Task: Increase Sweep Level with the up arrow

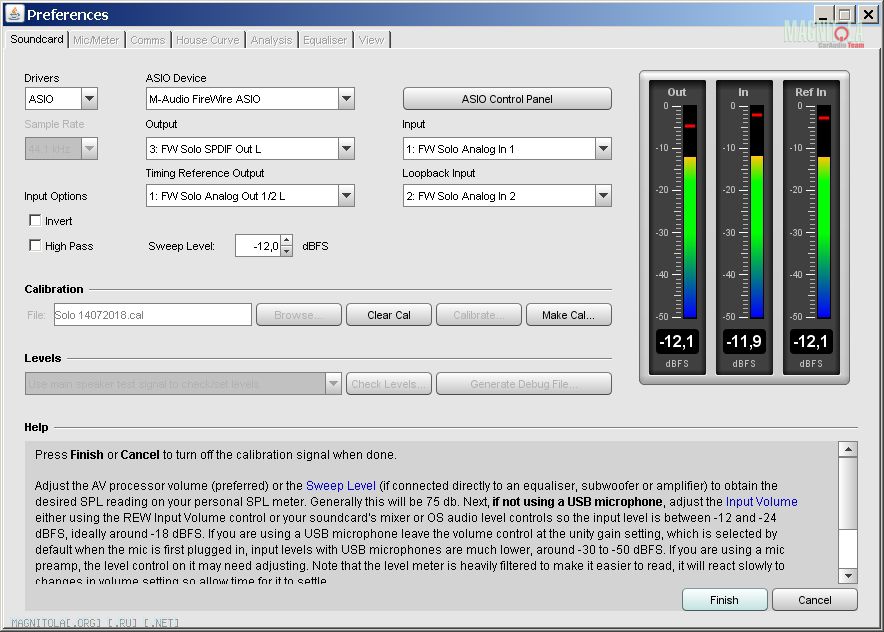Action: pyautogui.click(x=286, y=240)
